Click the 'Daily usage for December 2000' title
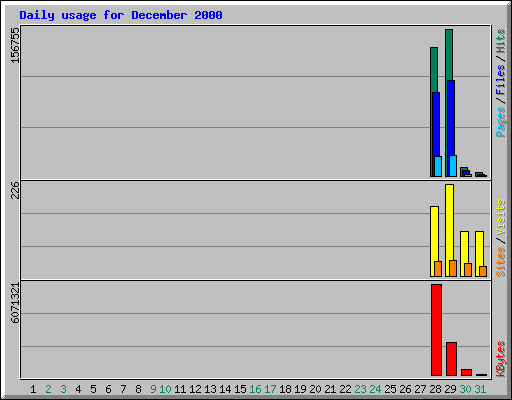Viewport: 512px width, 400px height. [121, 15]
